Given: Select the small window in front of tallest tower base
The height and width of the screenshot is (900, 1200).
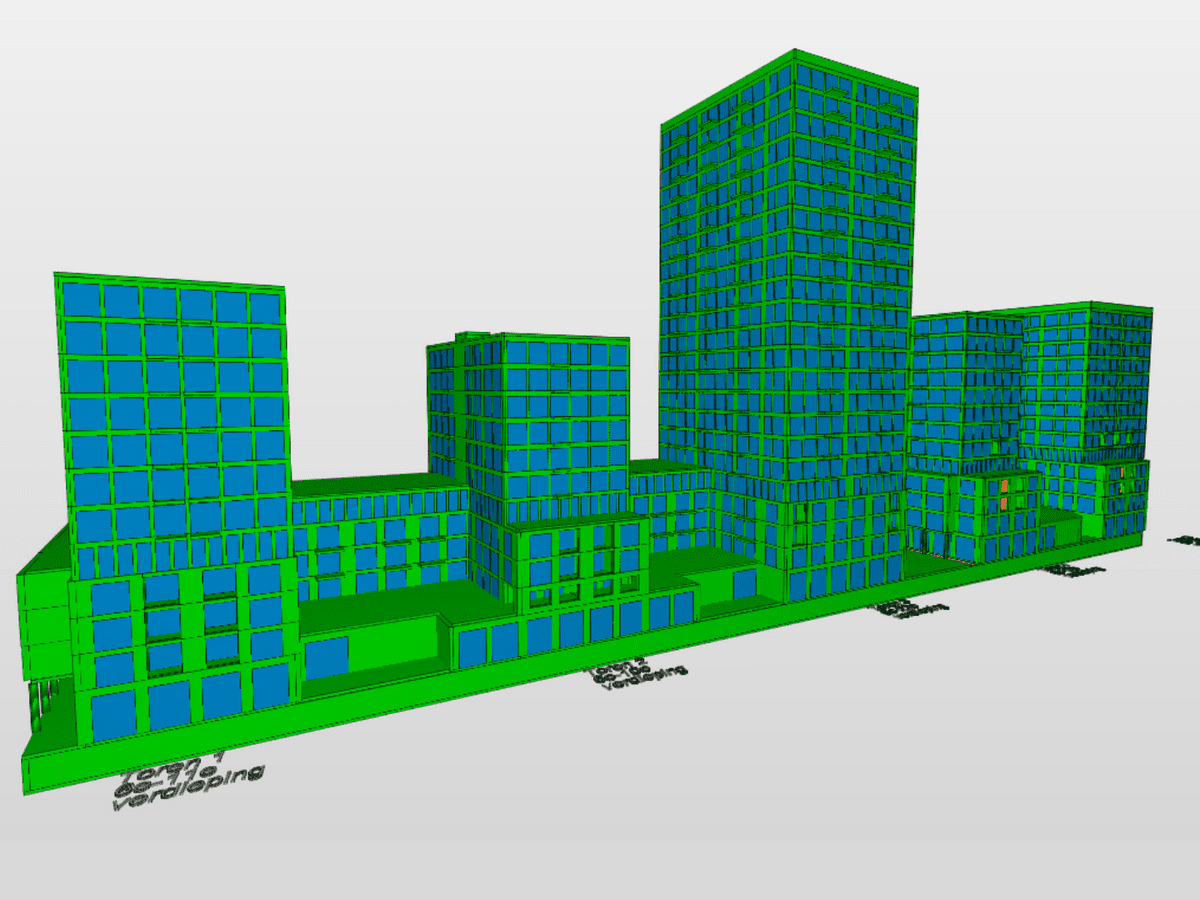Looking at the screenshot, I should click(743, 585).
